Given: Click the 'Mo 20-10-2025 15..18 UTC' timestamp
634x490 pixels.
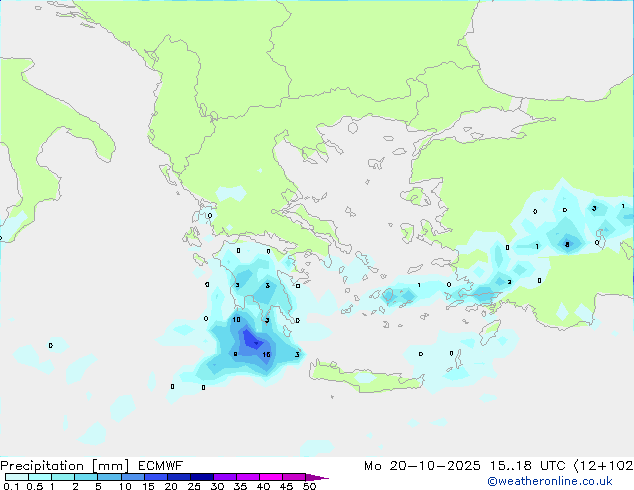Looking at the screenshot, I should click(x=465, y=466).
